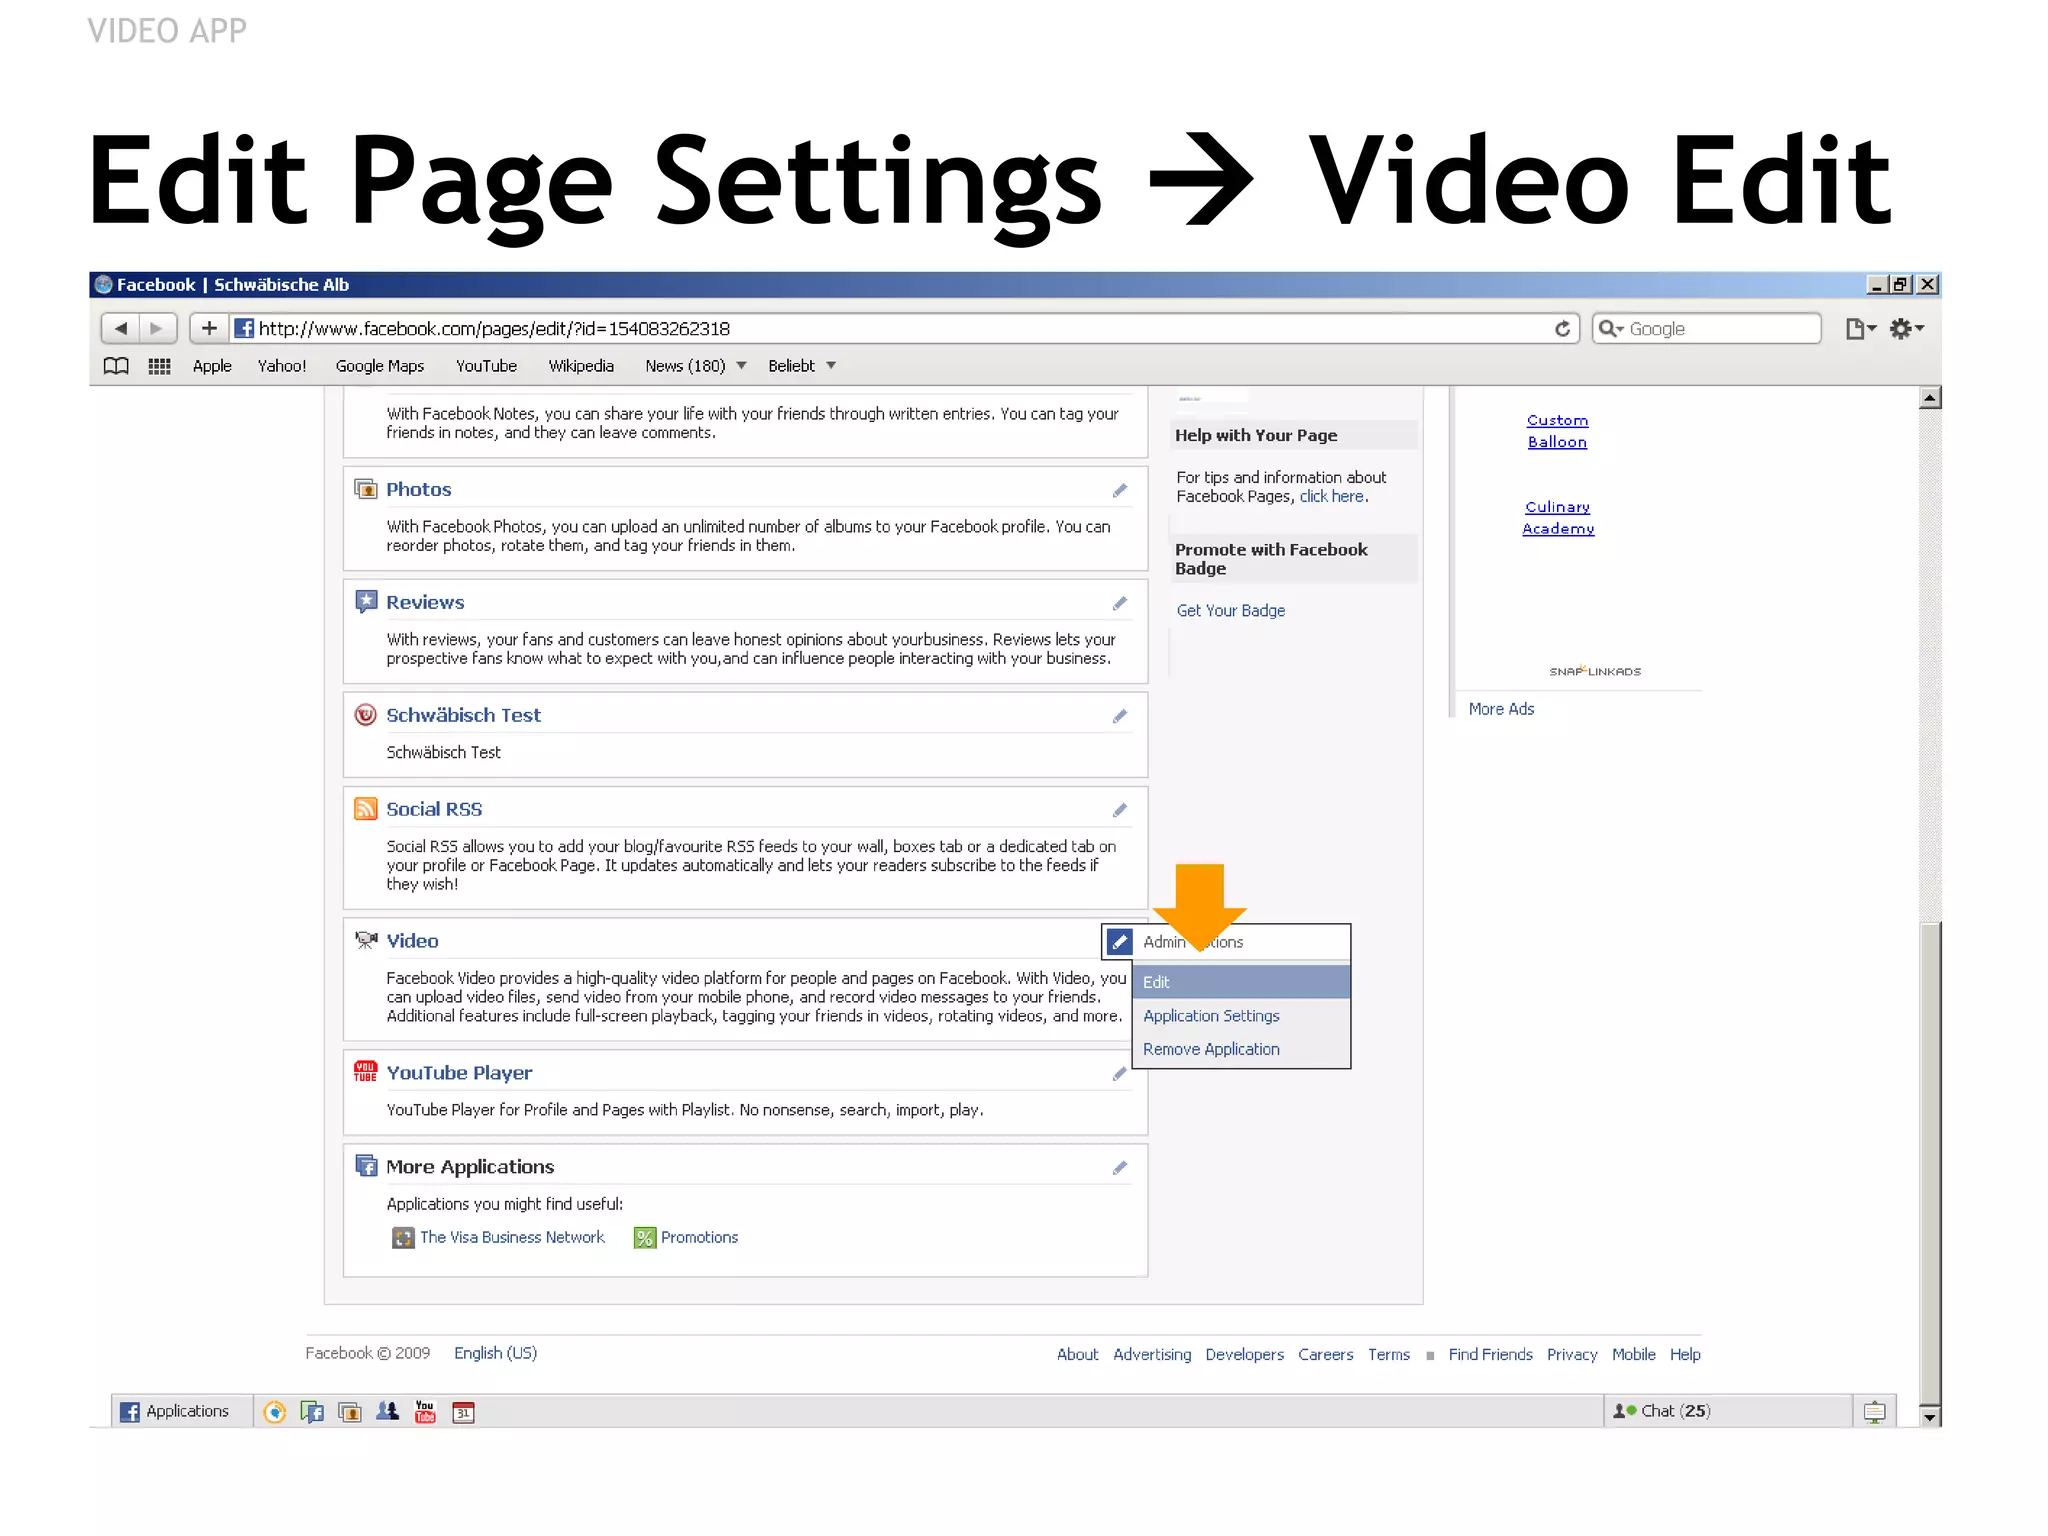Click the pencil icon for Schwäbisch Test
Screen dimensions: 2048x1536
click(1120, 716)
